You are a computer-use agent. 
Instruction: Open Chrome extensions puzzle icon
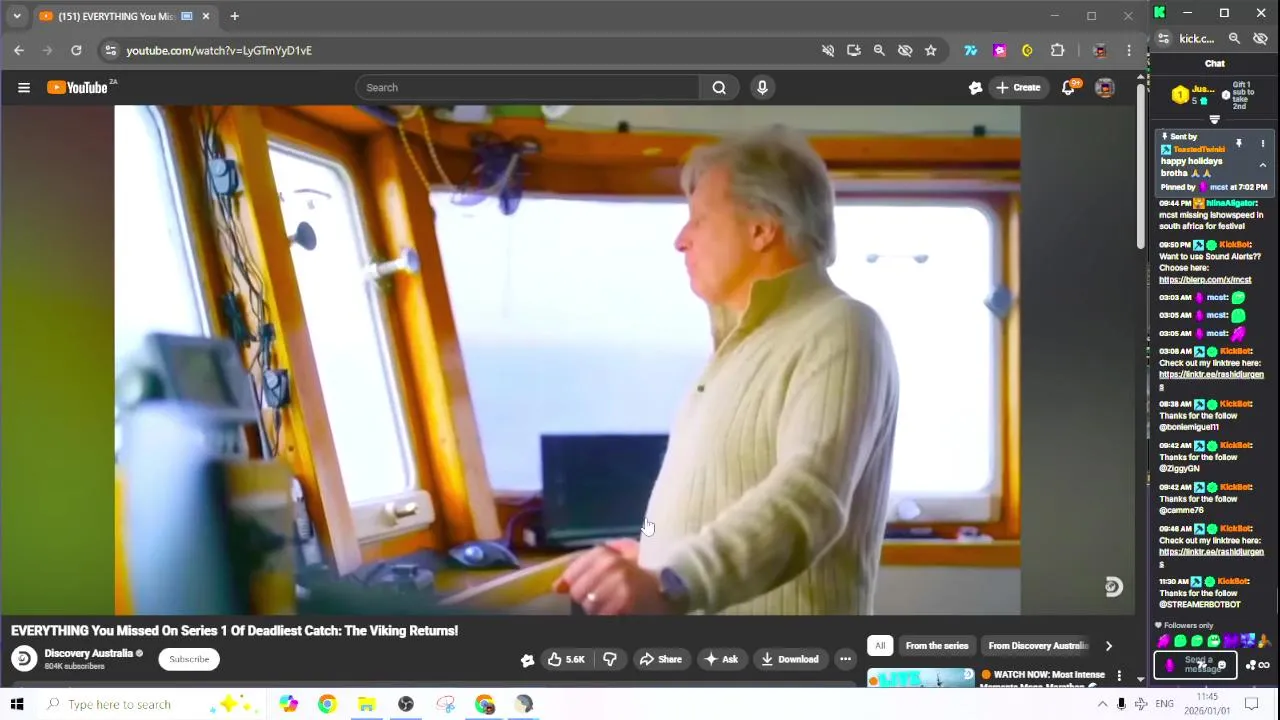(1057, 50)
